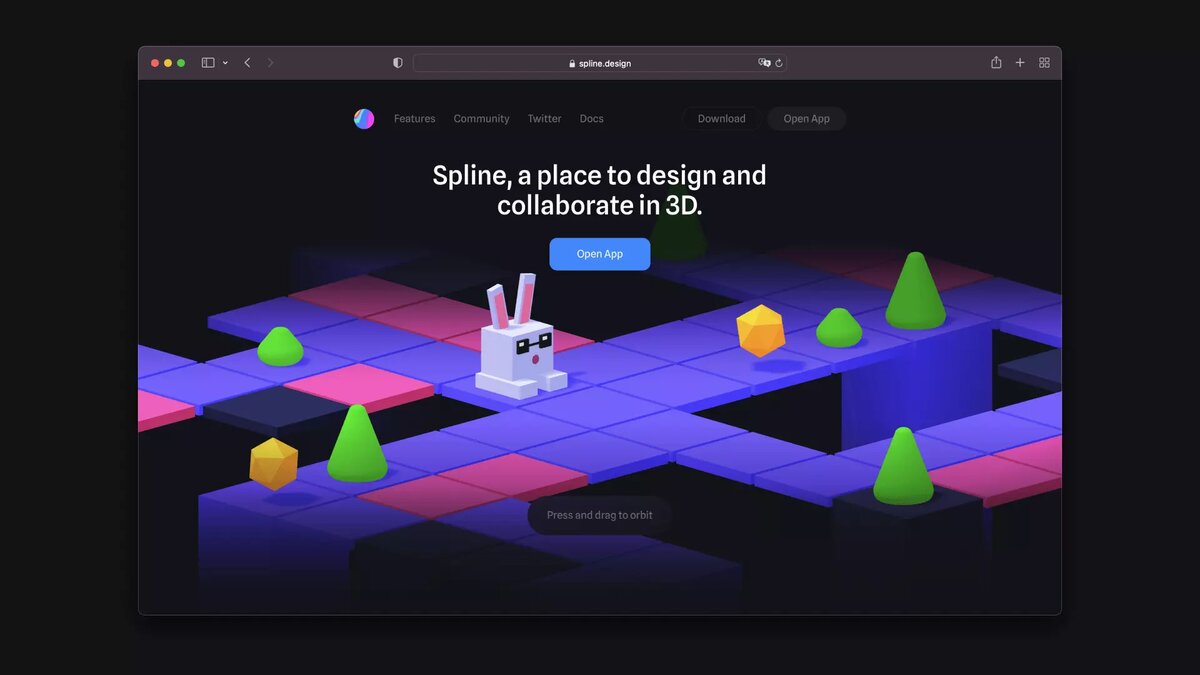
Task: Open the Share icon in Safari
Action: (x=996, y=62)
